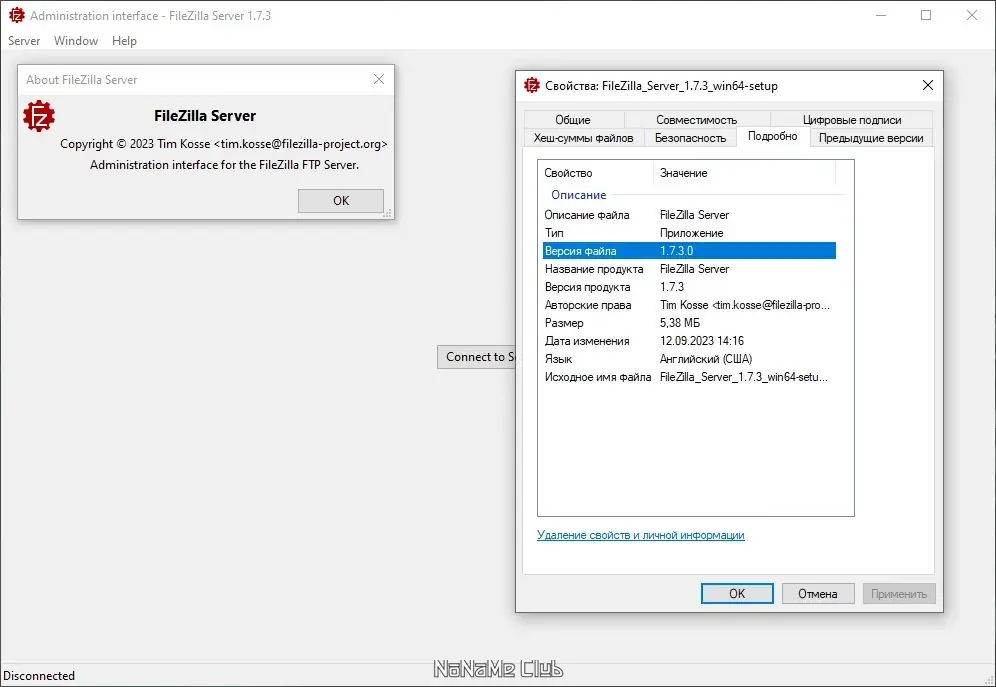This screenshot has width=996, height=687.
Task: Open the Server menu
Action: tap(24, 41)
